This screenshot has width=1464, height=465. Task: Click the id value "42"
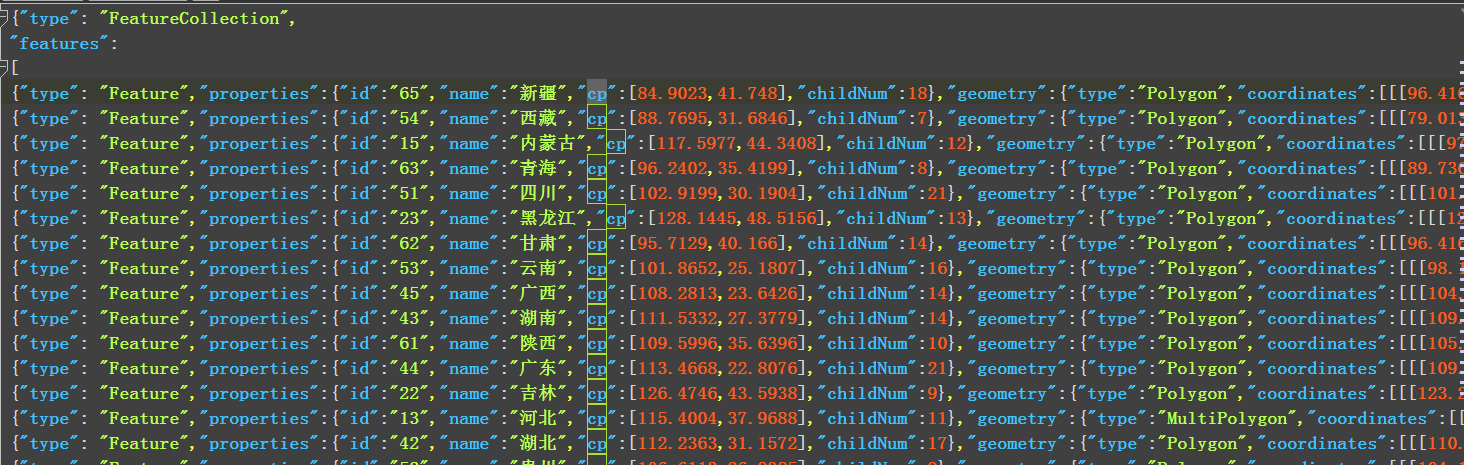click(x=407, y=443)
